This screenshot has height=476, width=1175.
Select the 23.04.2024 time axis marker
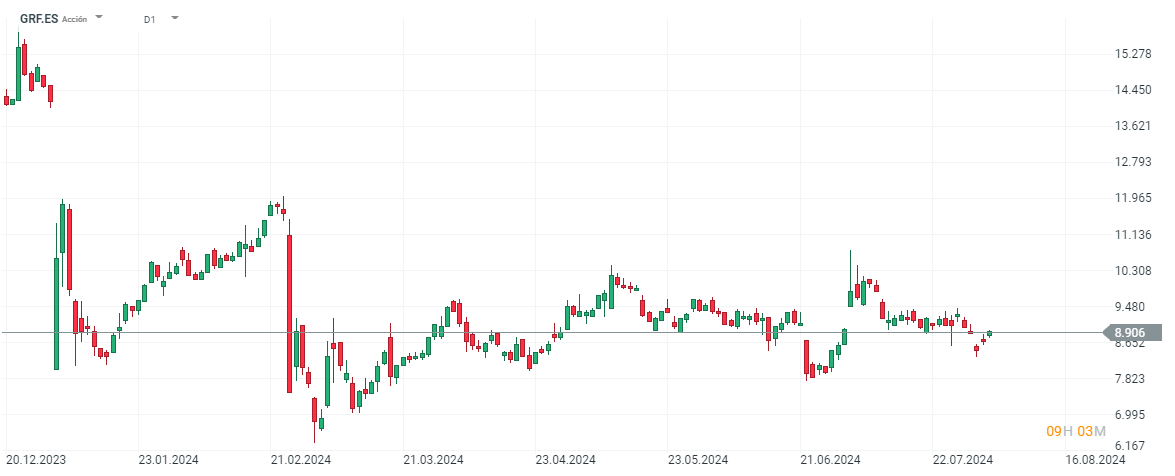(566, 460)
